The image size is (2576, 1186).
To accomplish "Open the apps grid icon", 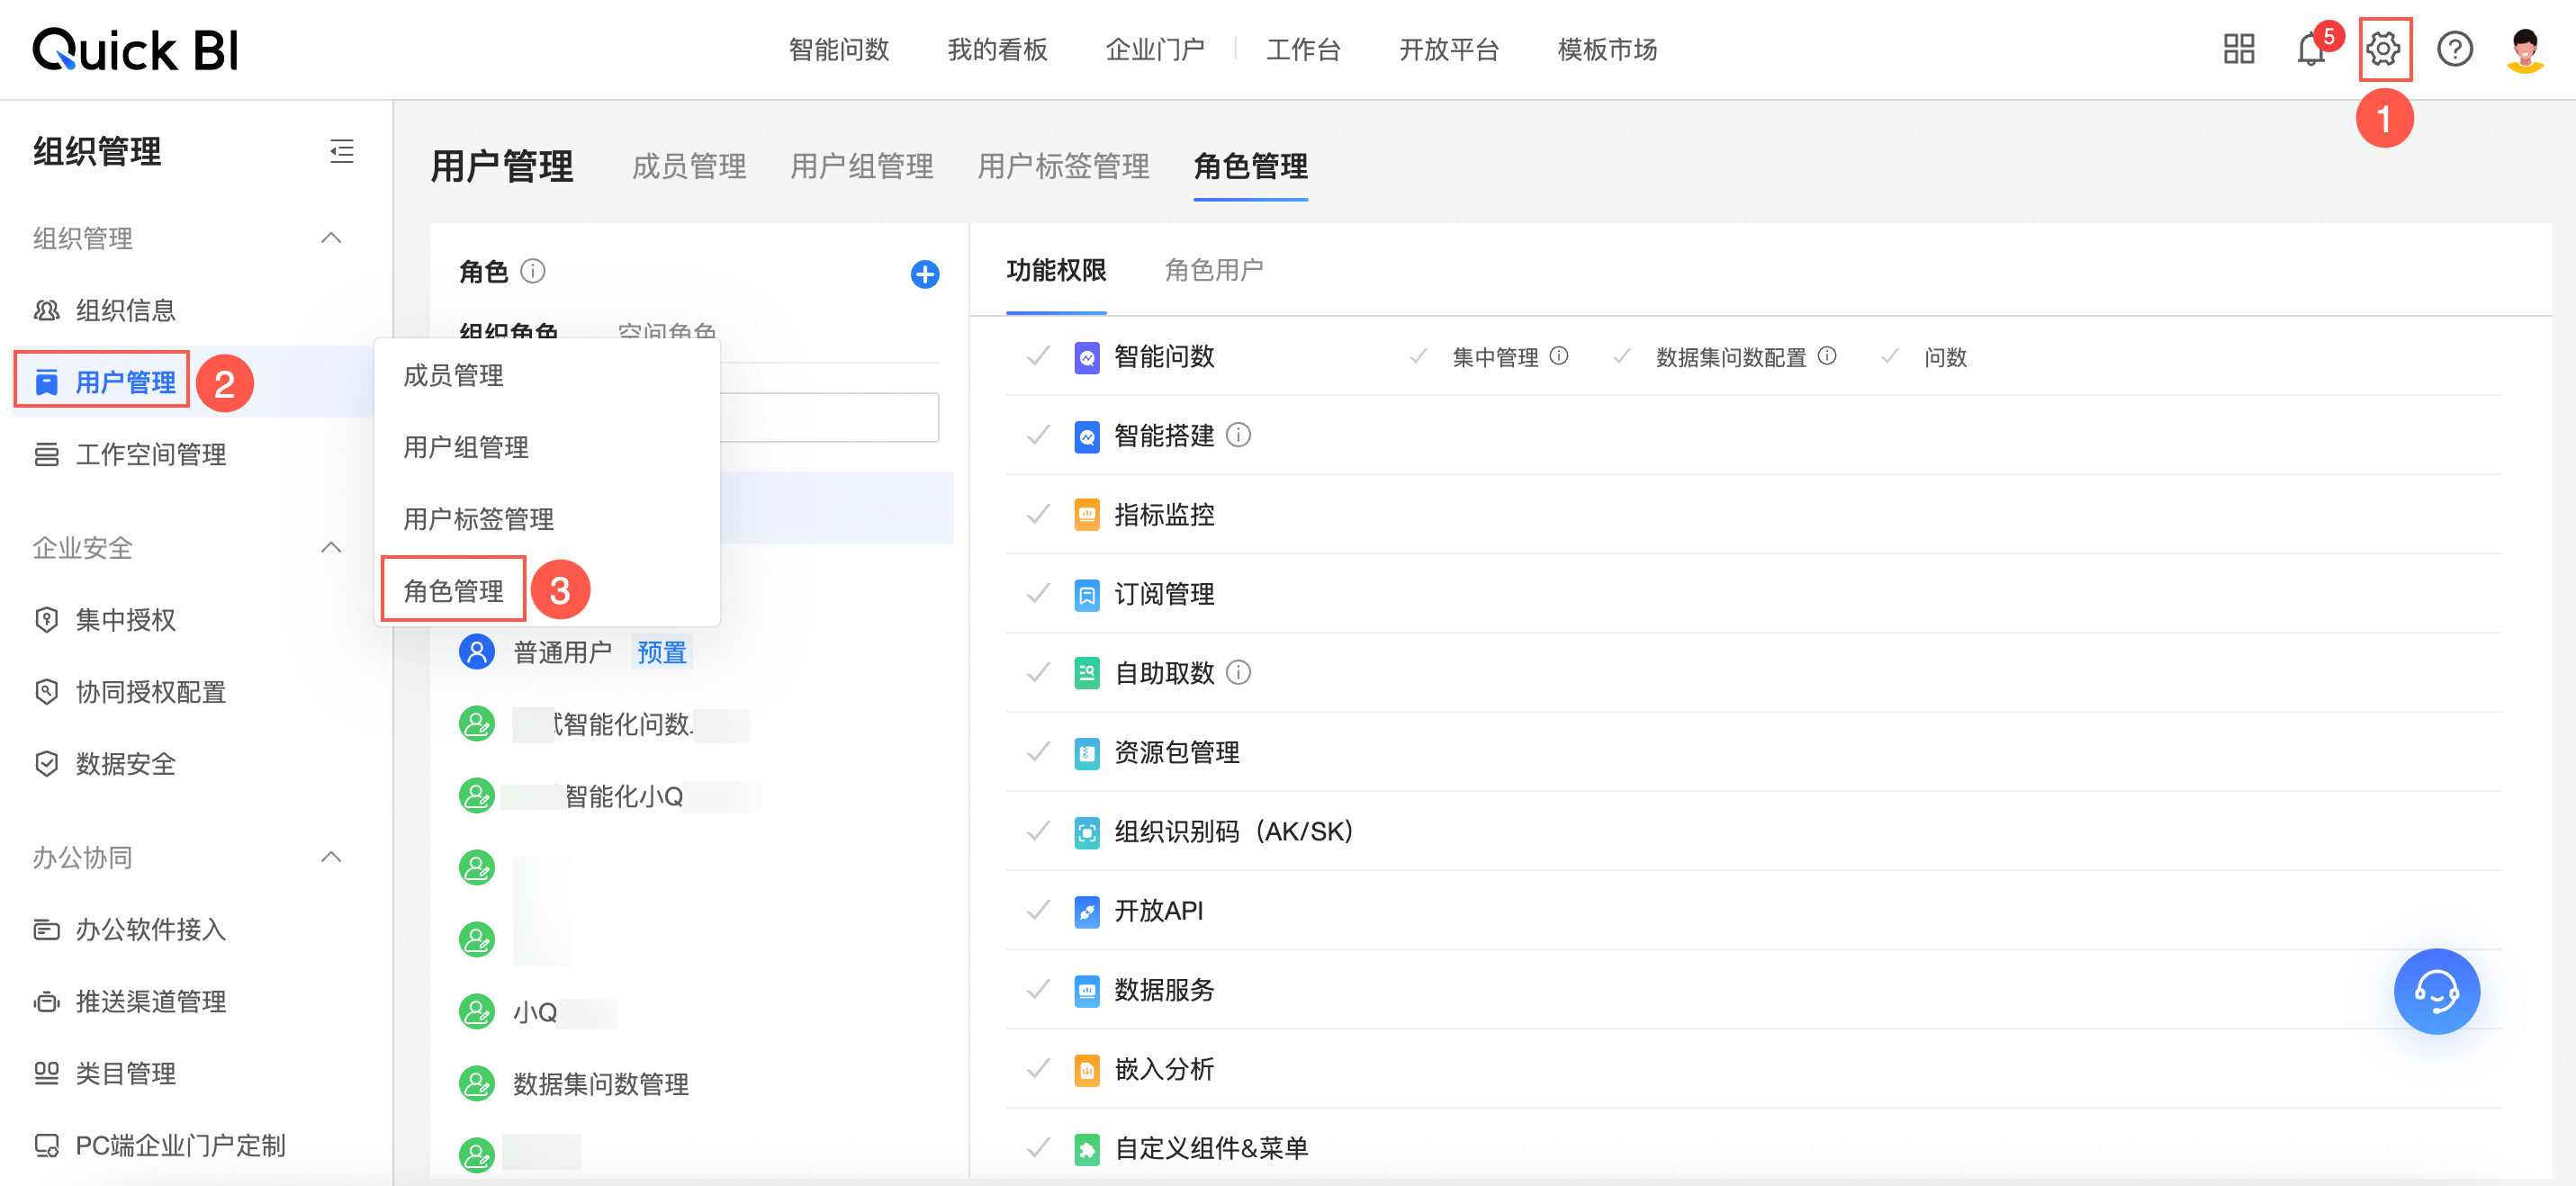I will point(2238,49).
